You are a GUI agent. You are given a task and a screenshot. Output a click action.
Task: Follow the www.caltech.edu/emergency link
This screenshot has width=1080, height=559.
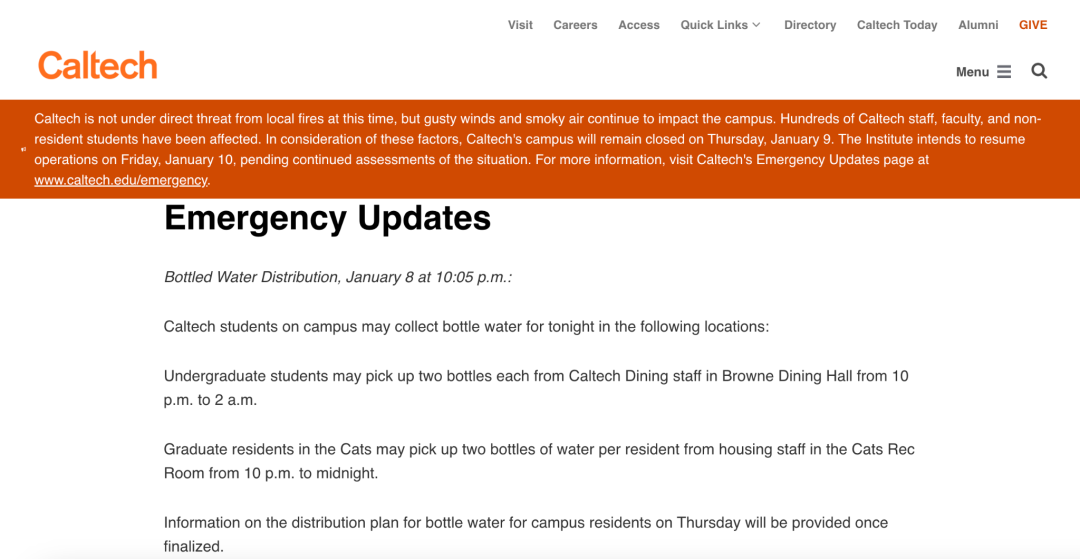(x=121, y=180)
